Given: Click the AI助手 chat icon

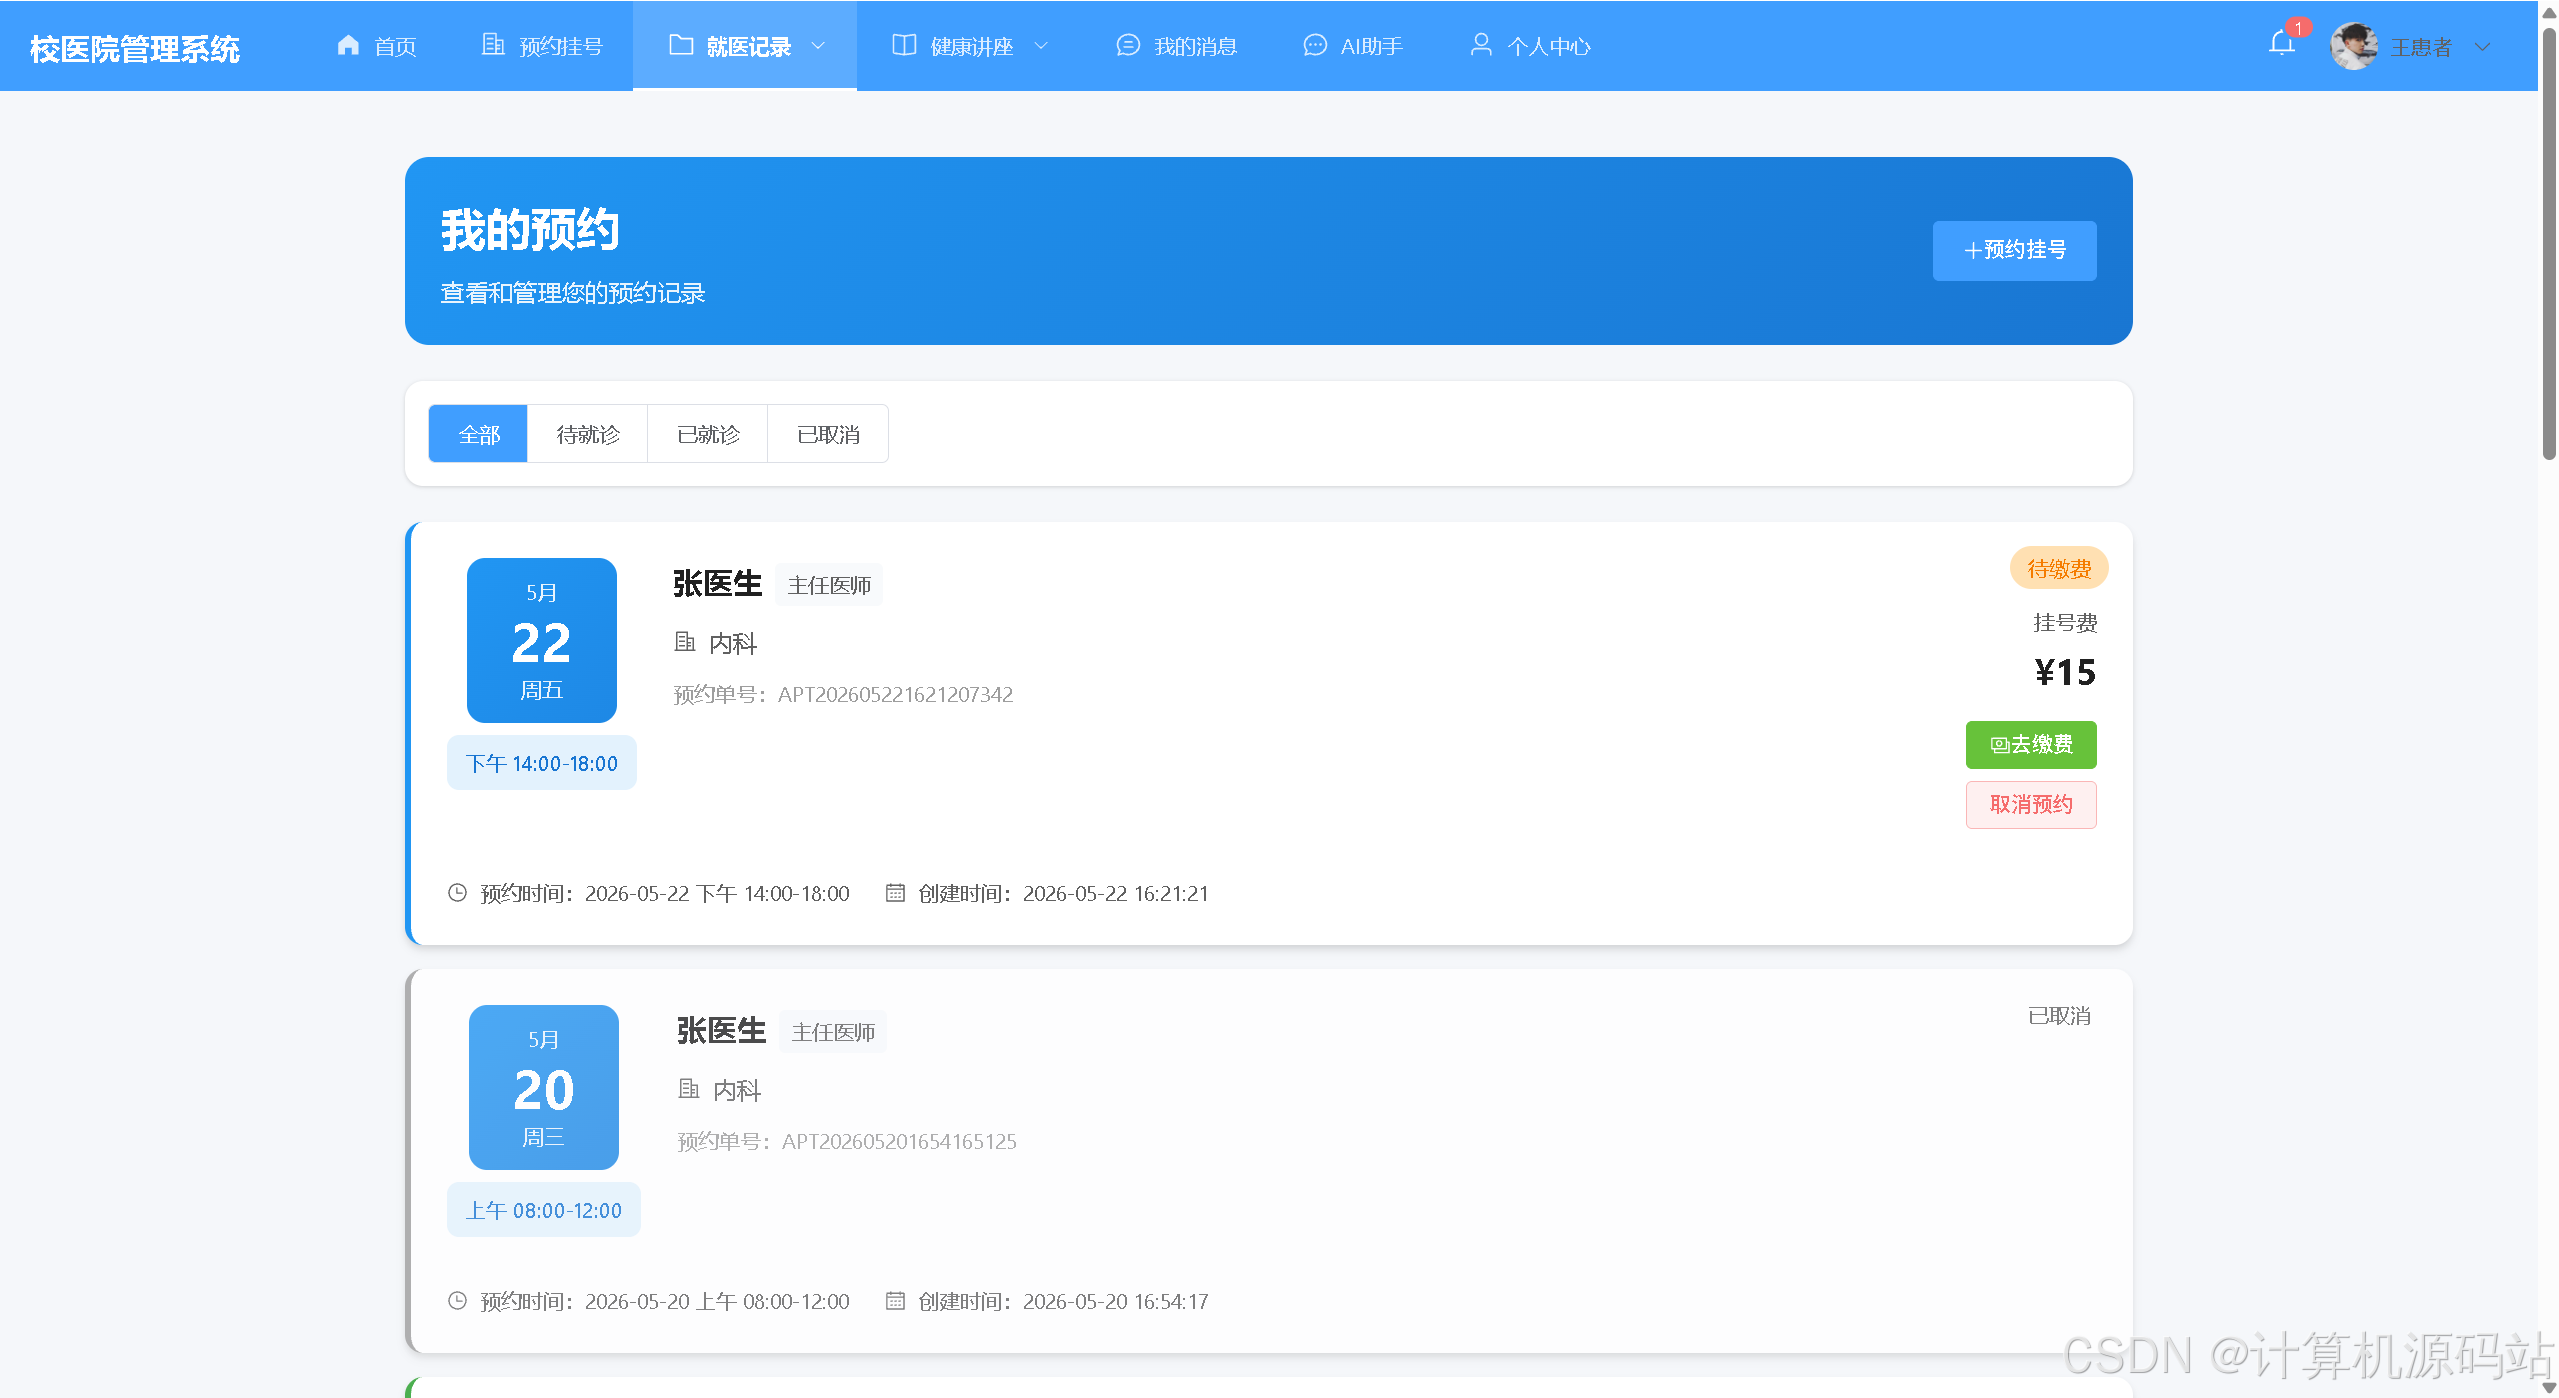Looking at the screenshot, I should click(1315, 45).
